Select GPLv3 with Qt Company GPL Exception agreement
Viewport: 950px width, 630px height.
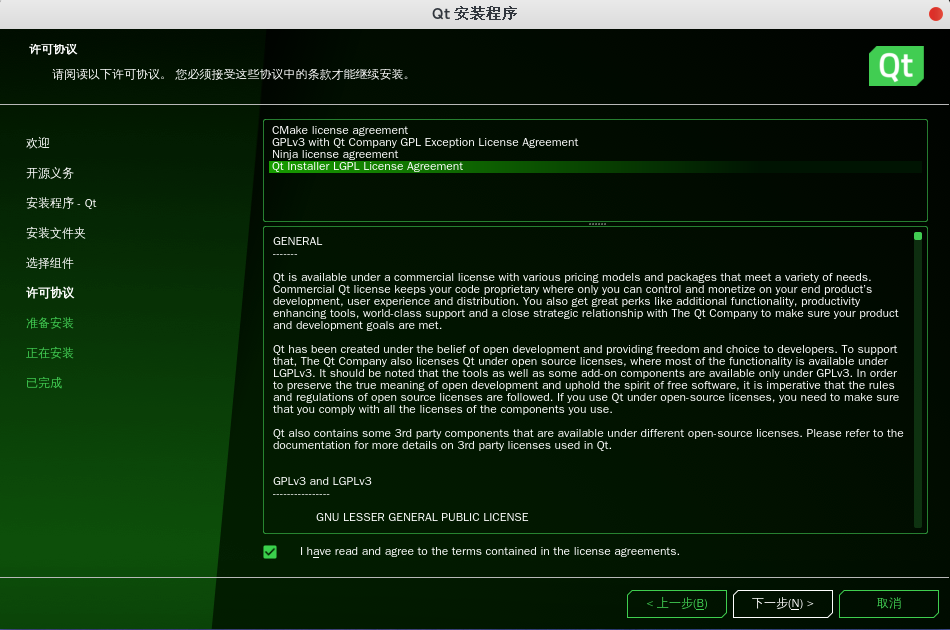tap(425, 142)
